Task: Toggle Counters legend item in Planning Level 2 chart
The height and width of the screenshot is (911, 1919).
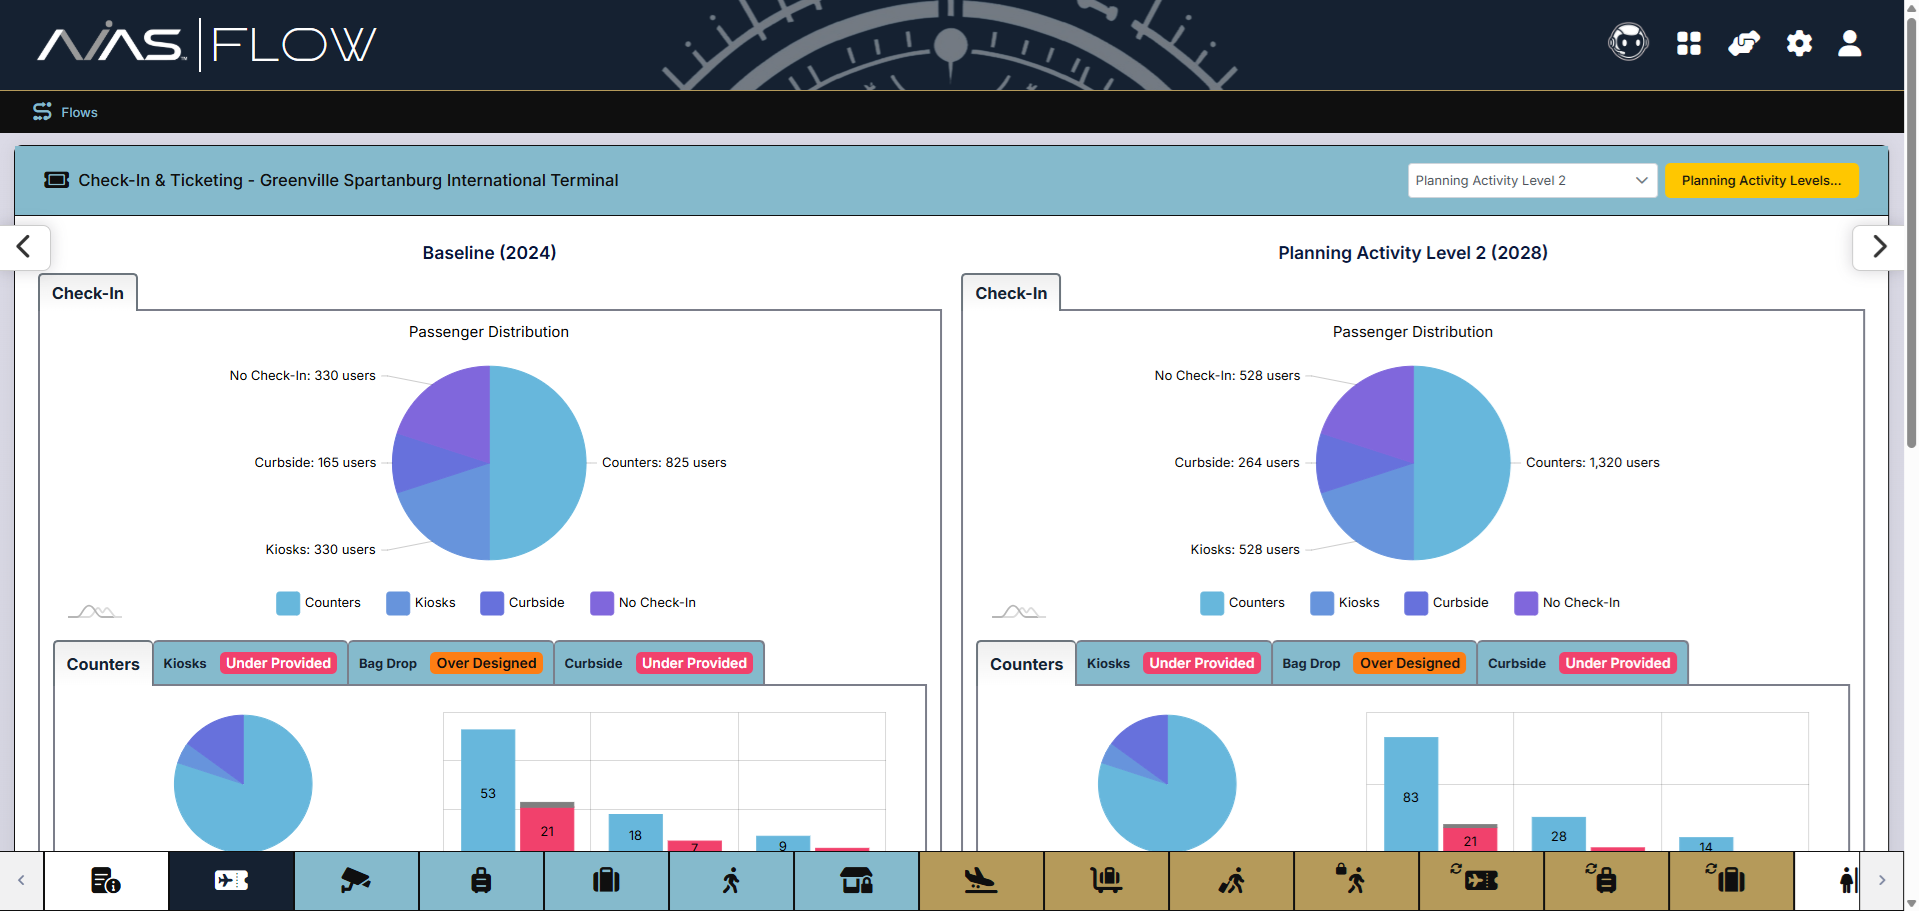Action: 1243,603
